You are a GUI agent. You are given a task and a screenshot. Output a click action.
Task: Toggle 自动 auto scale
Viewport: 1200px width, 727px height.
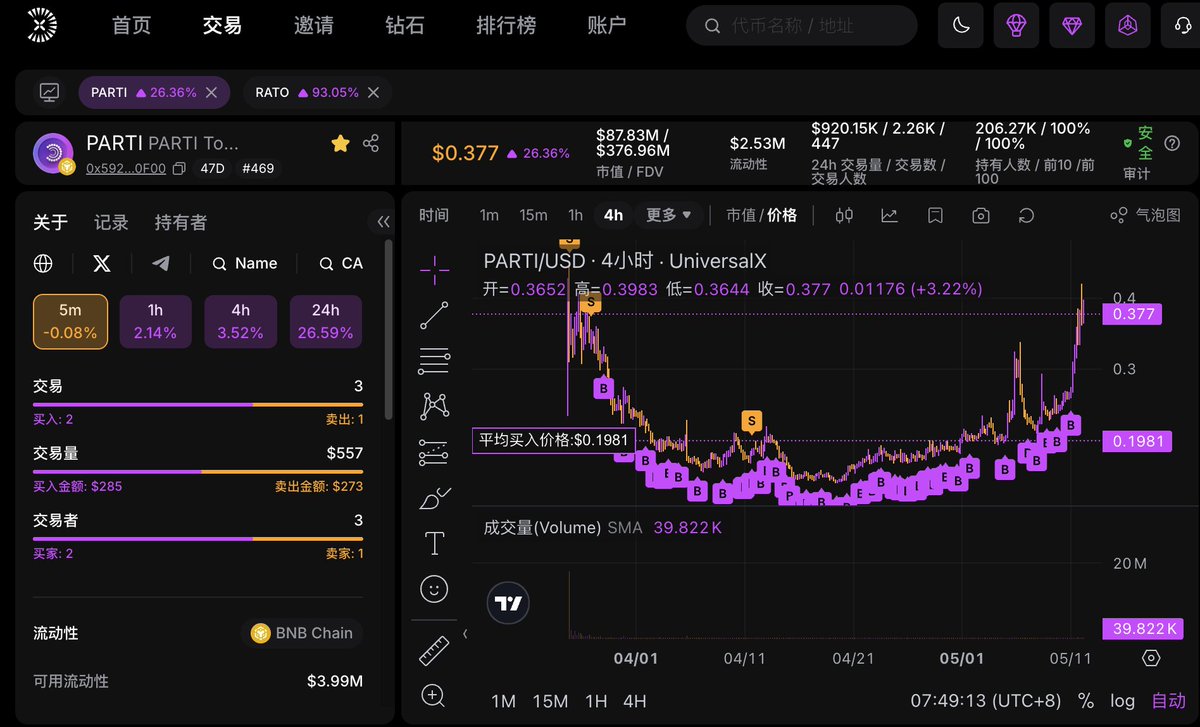[x=1168, y=701]
